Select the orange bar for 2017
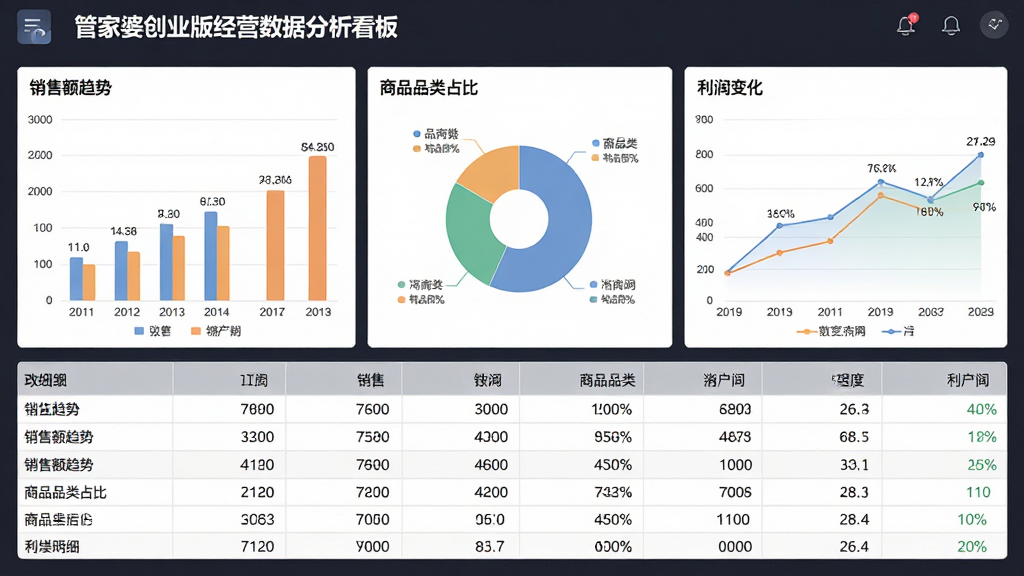Viewport: 1024px width, 576px height. point(275,246)
